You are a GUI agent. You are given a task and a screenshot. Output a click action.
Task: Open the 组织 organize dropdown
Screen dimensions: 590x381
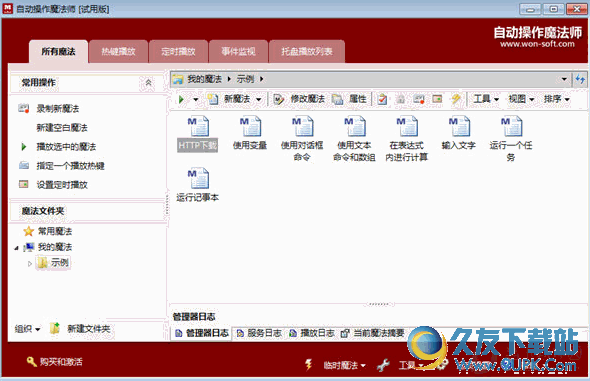click(x=27, y=329)
